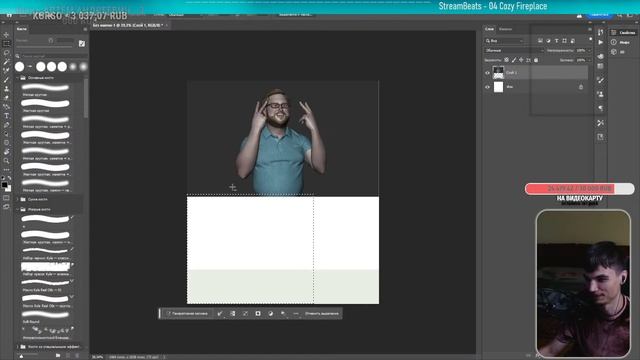The height and width of the screenshot is (360, 640).
Task: Collapse the first brush folder group
Action: 18,78
